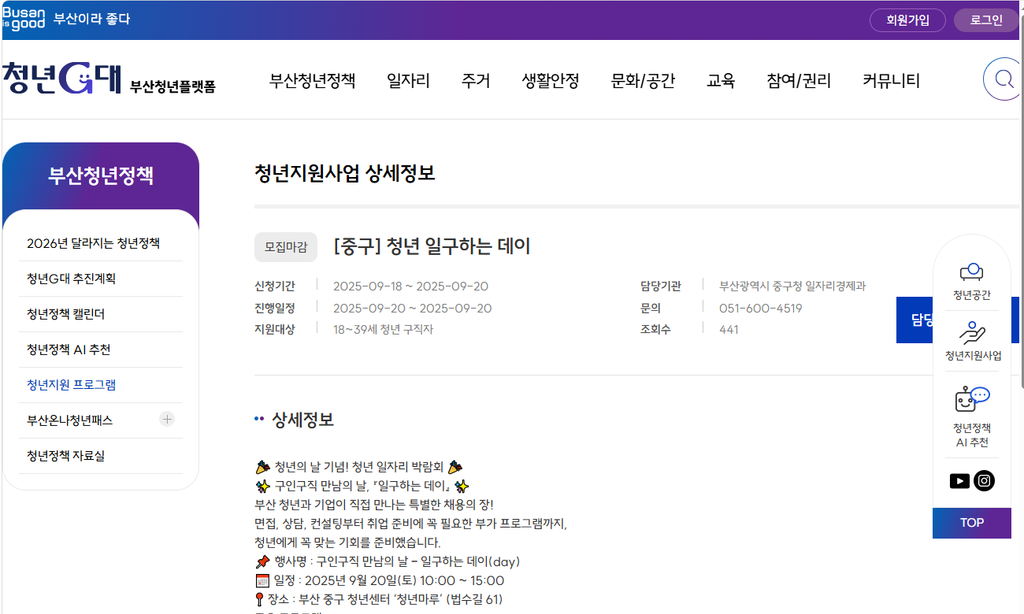Jump to page TOP button
1024x614 pixels.
point(972,523)
